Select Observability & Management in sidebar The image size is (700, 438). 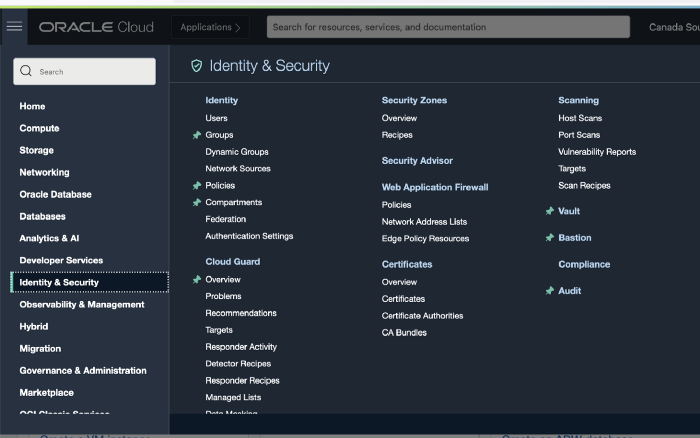pyautogui.click(x=82, y=304)
